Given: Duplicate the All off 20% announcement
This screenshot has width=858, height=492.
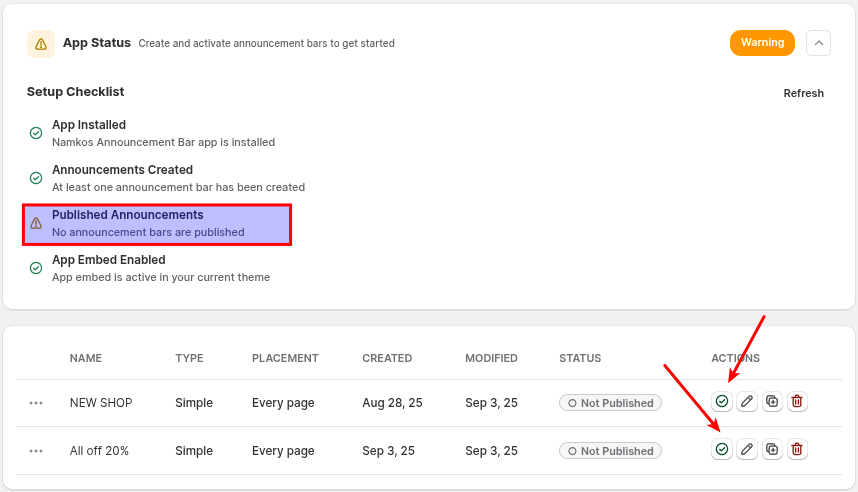Looking at the screenshot, I should (772, 450).
